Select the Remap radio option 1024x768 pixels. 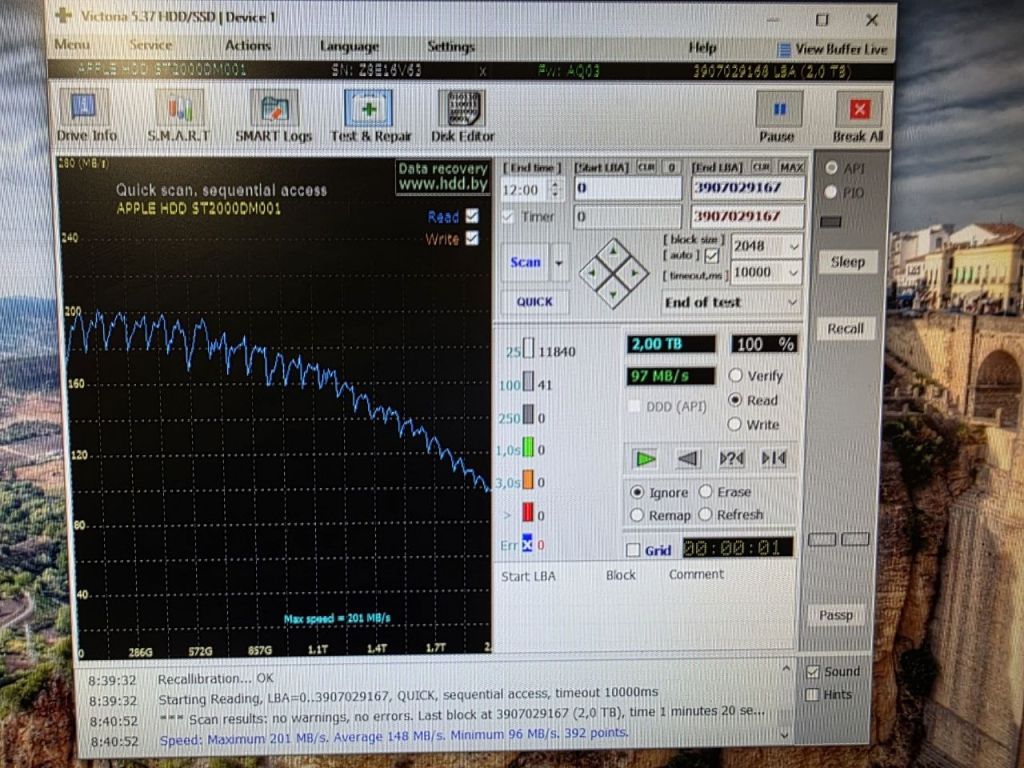(x=637, y=515)
